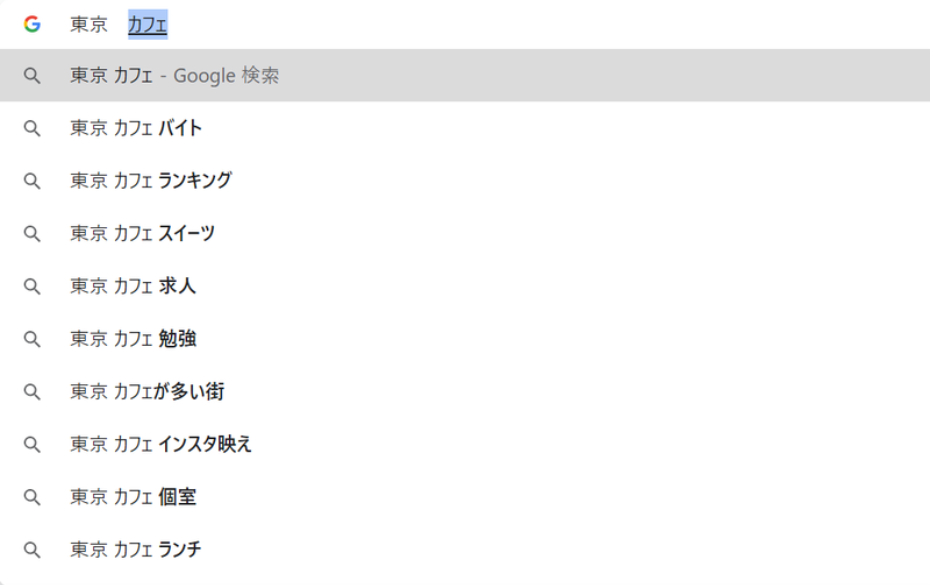Screen dimensions: 933x585
Task: Click the magnifier icon beside 東京 カフェ スイーツ
Action: (x=31, y=233)
